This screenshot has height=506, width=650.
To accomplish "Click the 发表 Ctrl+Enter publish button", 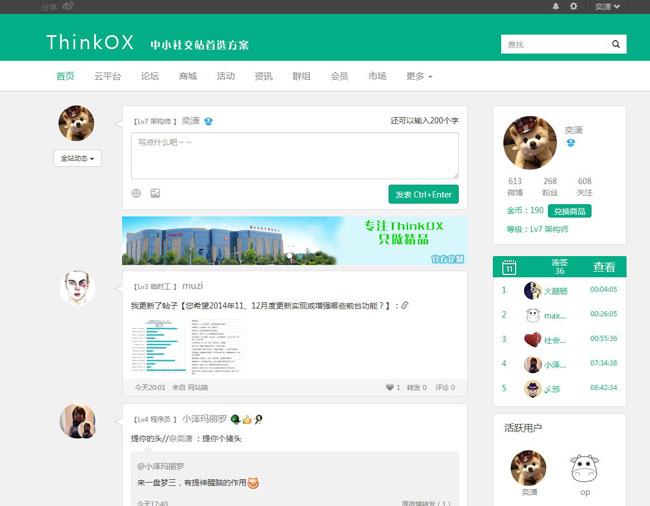I will tap(423, 194).
